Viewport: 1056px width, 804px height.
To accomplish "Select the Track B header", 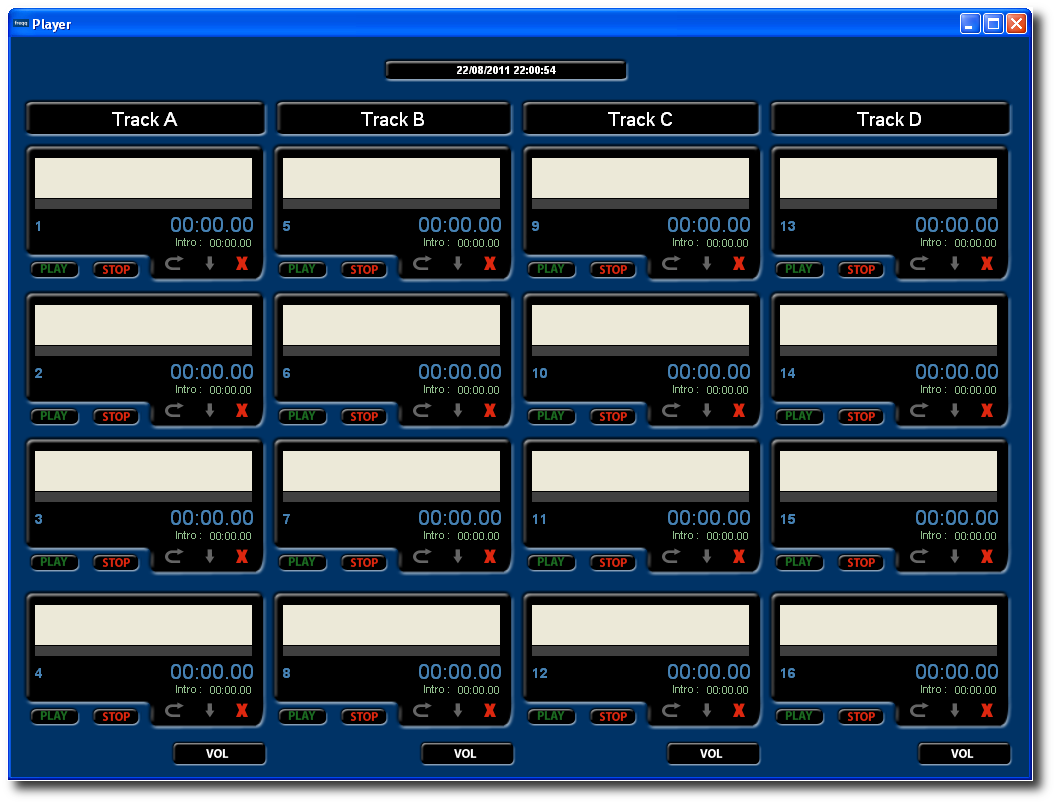I will coord(393,119).
